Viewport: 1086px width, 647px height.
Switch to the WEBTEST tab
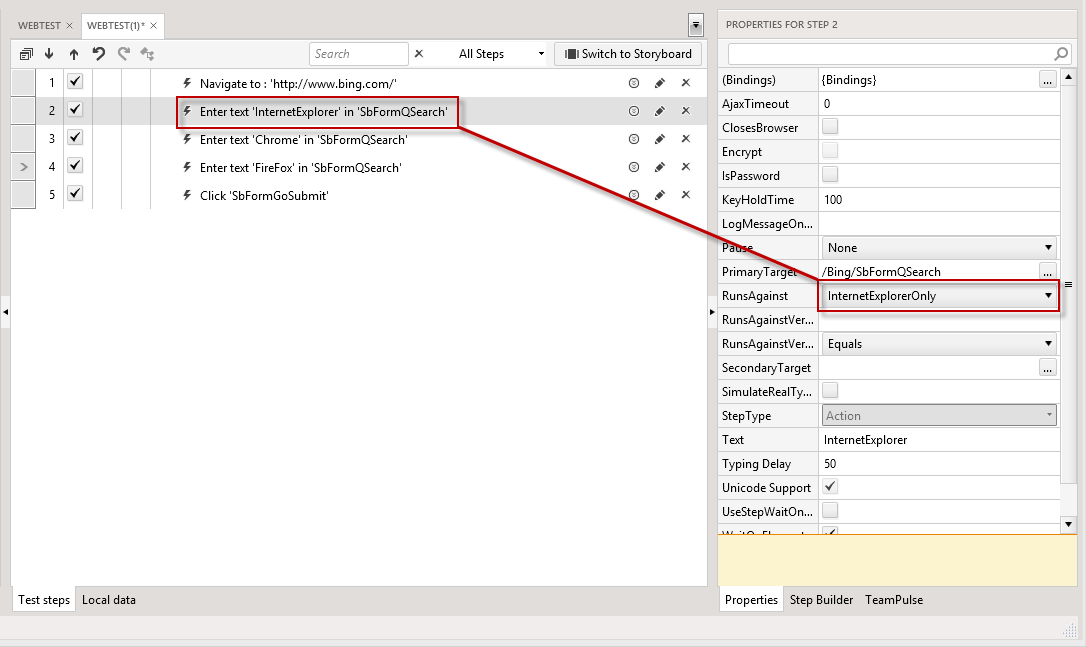click(39, 26)
